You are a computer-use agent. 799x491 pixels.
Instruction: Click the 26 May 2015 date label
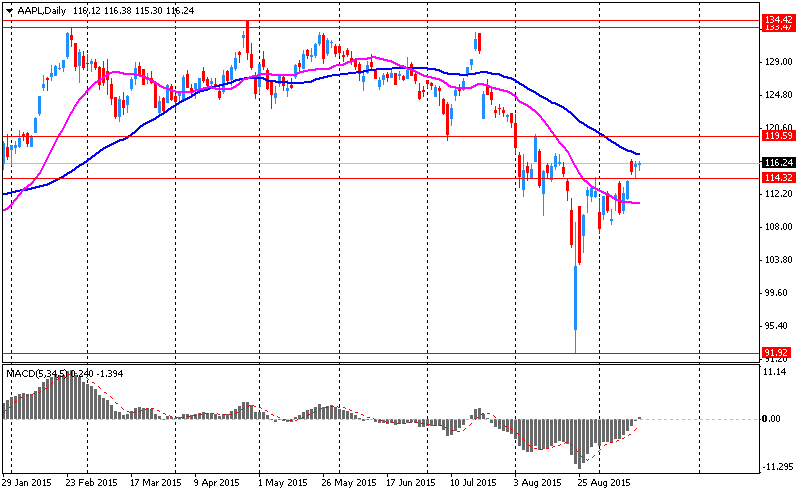pos(349,482)
